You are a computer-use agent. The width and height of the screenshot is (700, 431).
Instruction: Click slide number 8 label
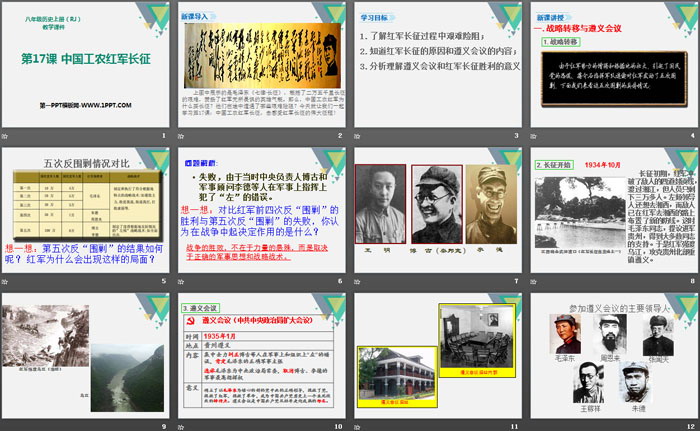pyautogui.click(x=693, y=281)
